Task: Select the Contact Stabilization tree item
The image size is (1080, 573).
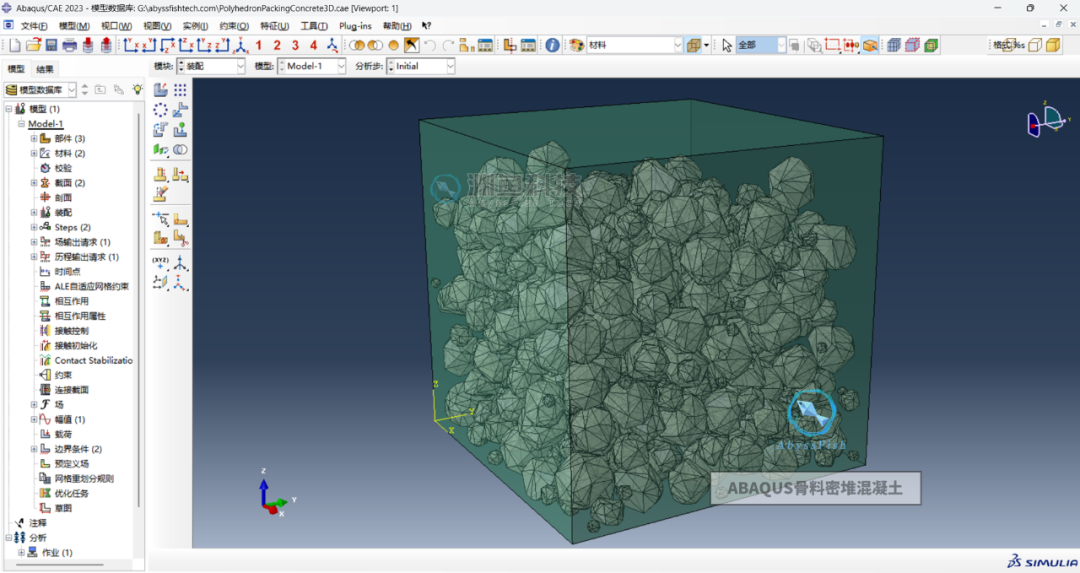Action: coord(93,360)
